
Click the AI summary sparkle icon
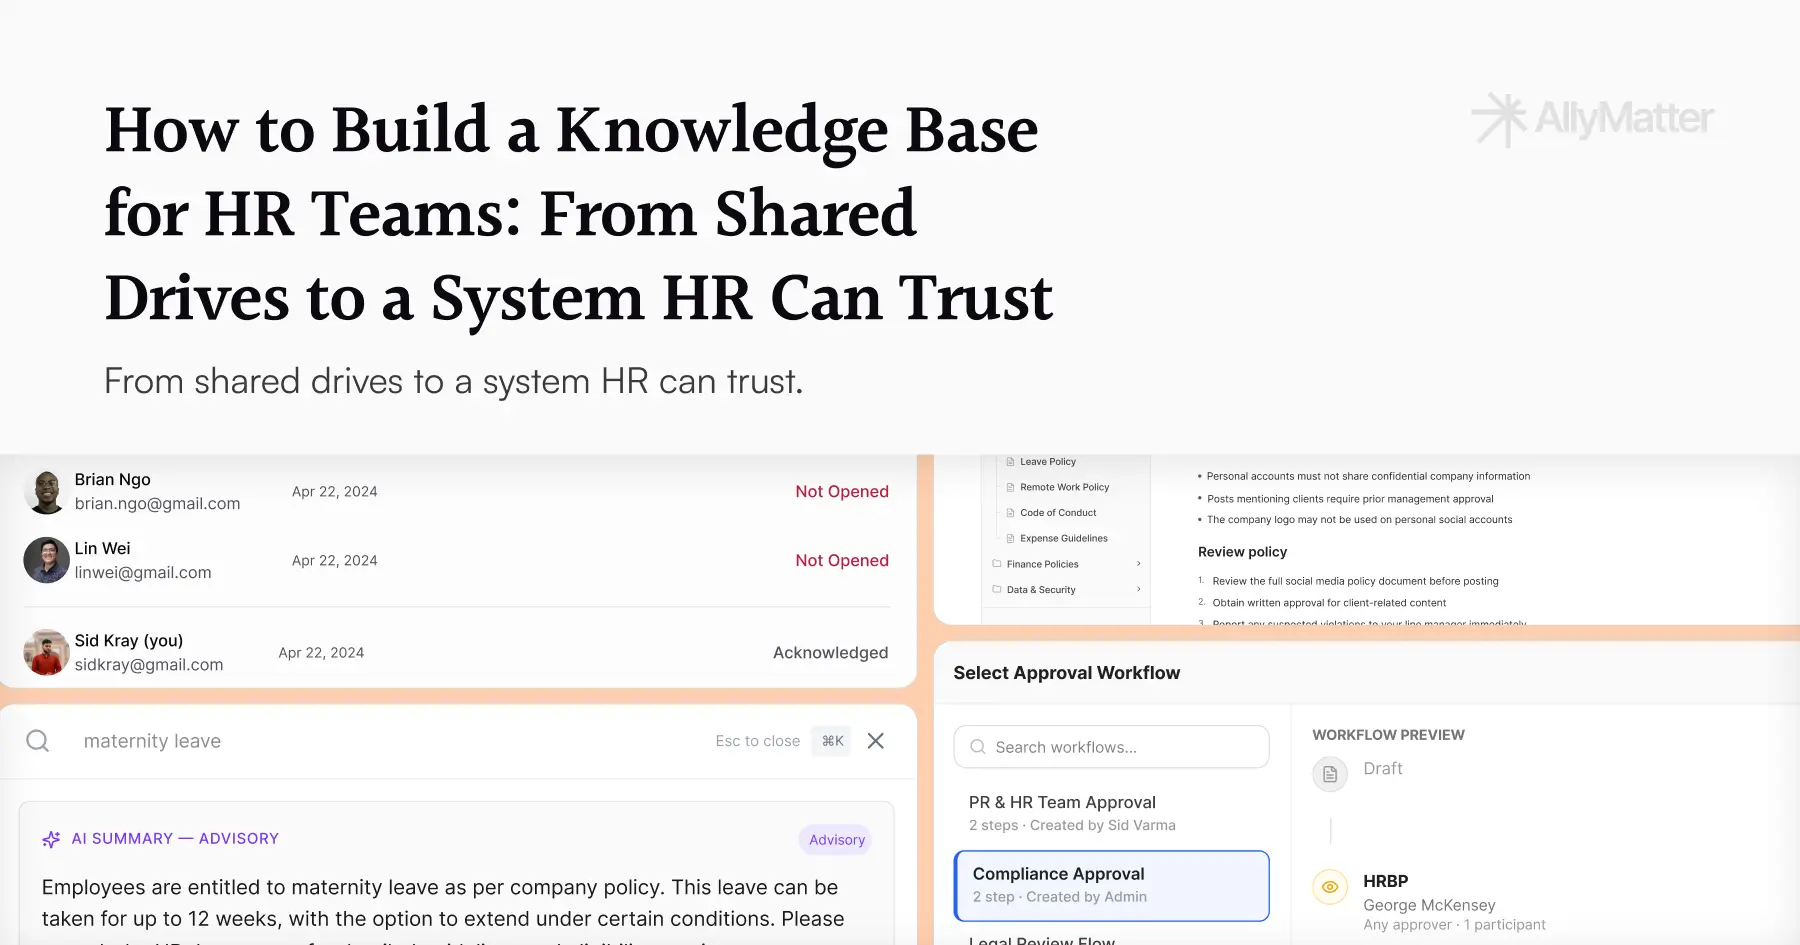point(51,839)
